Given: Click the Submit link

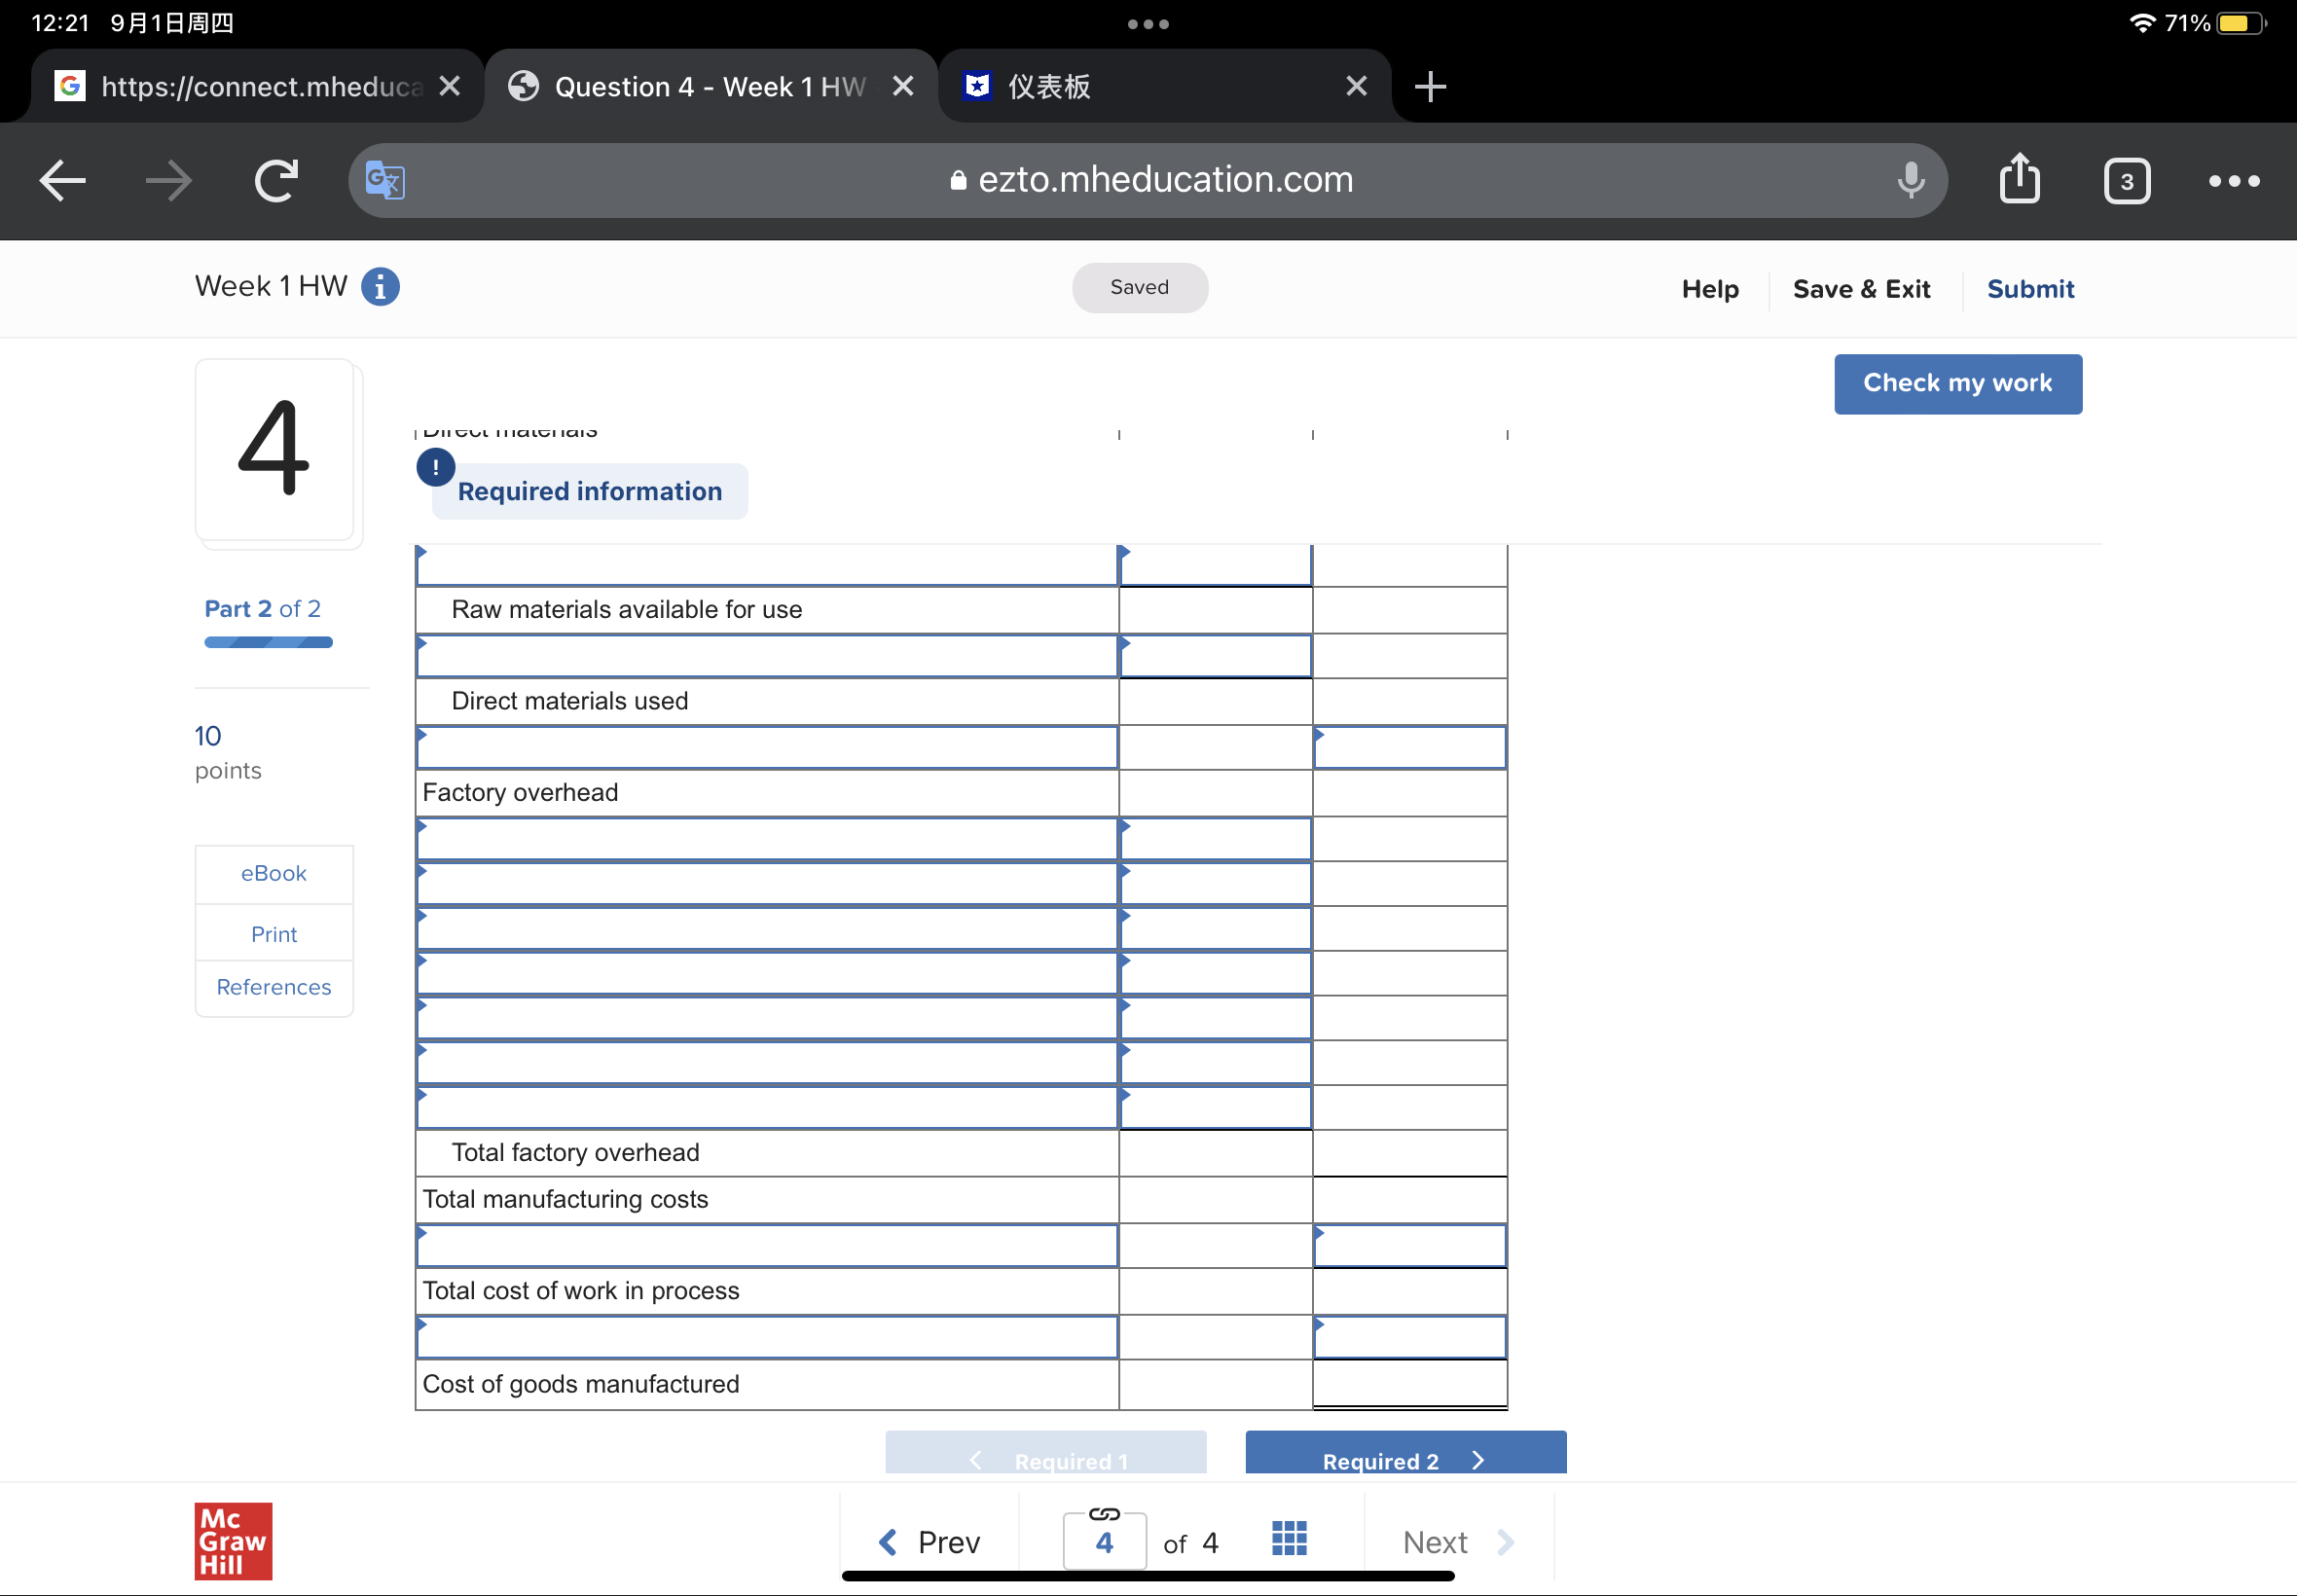Looking at the screenshot, I should (2029, 289).
